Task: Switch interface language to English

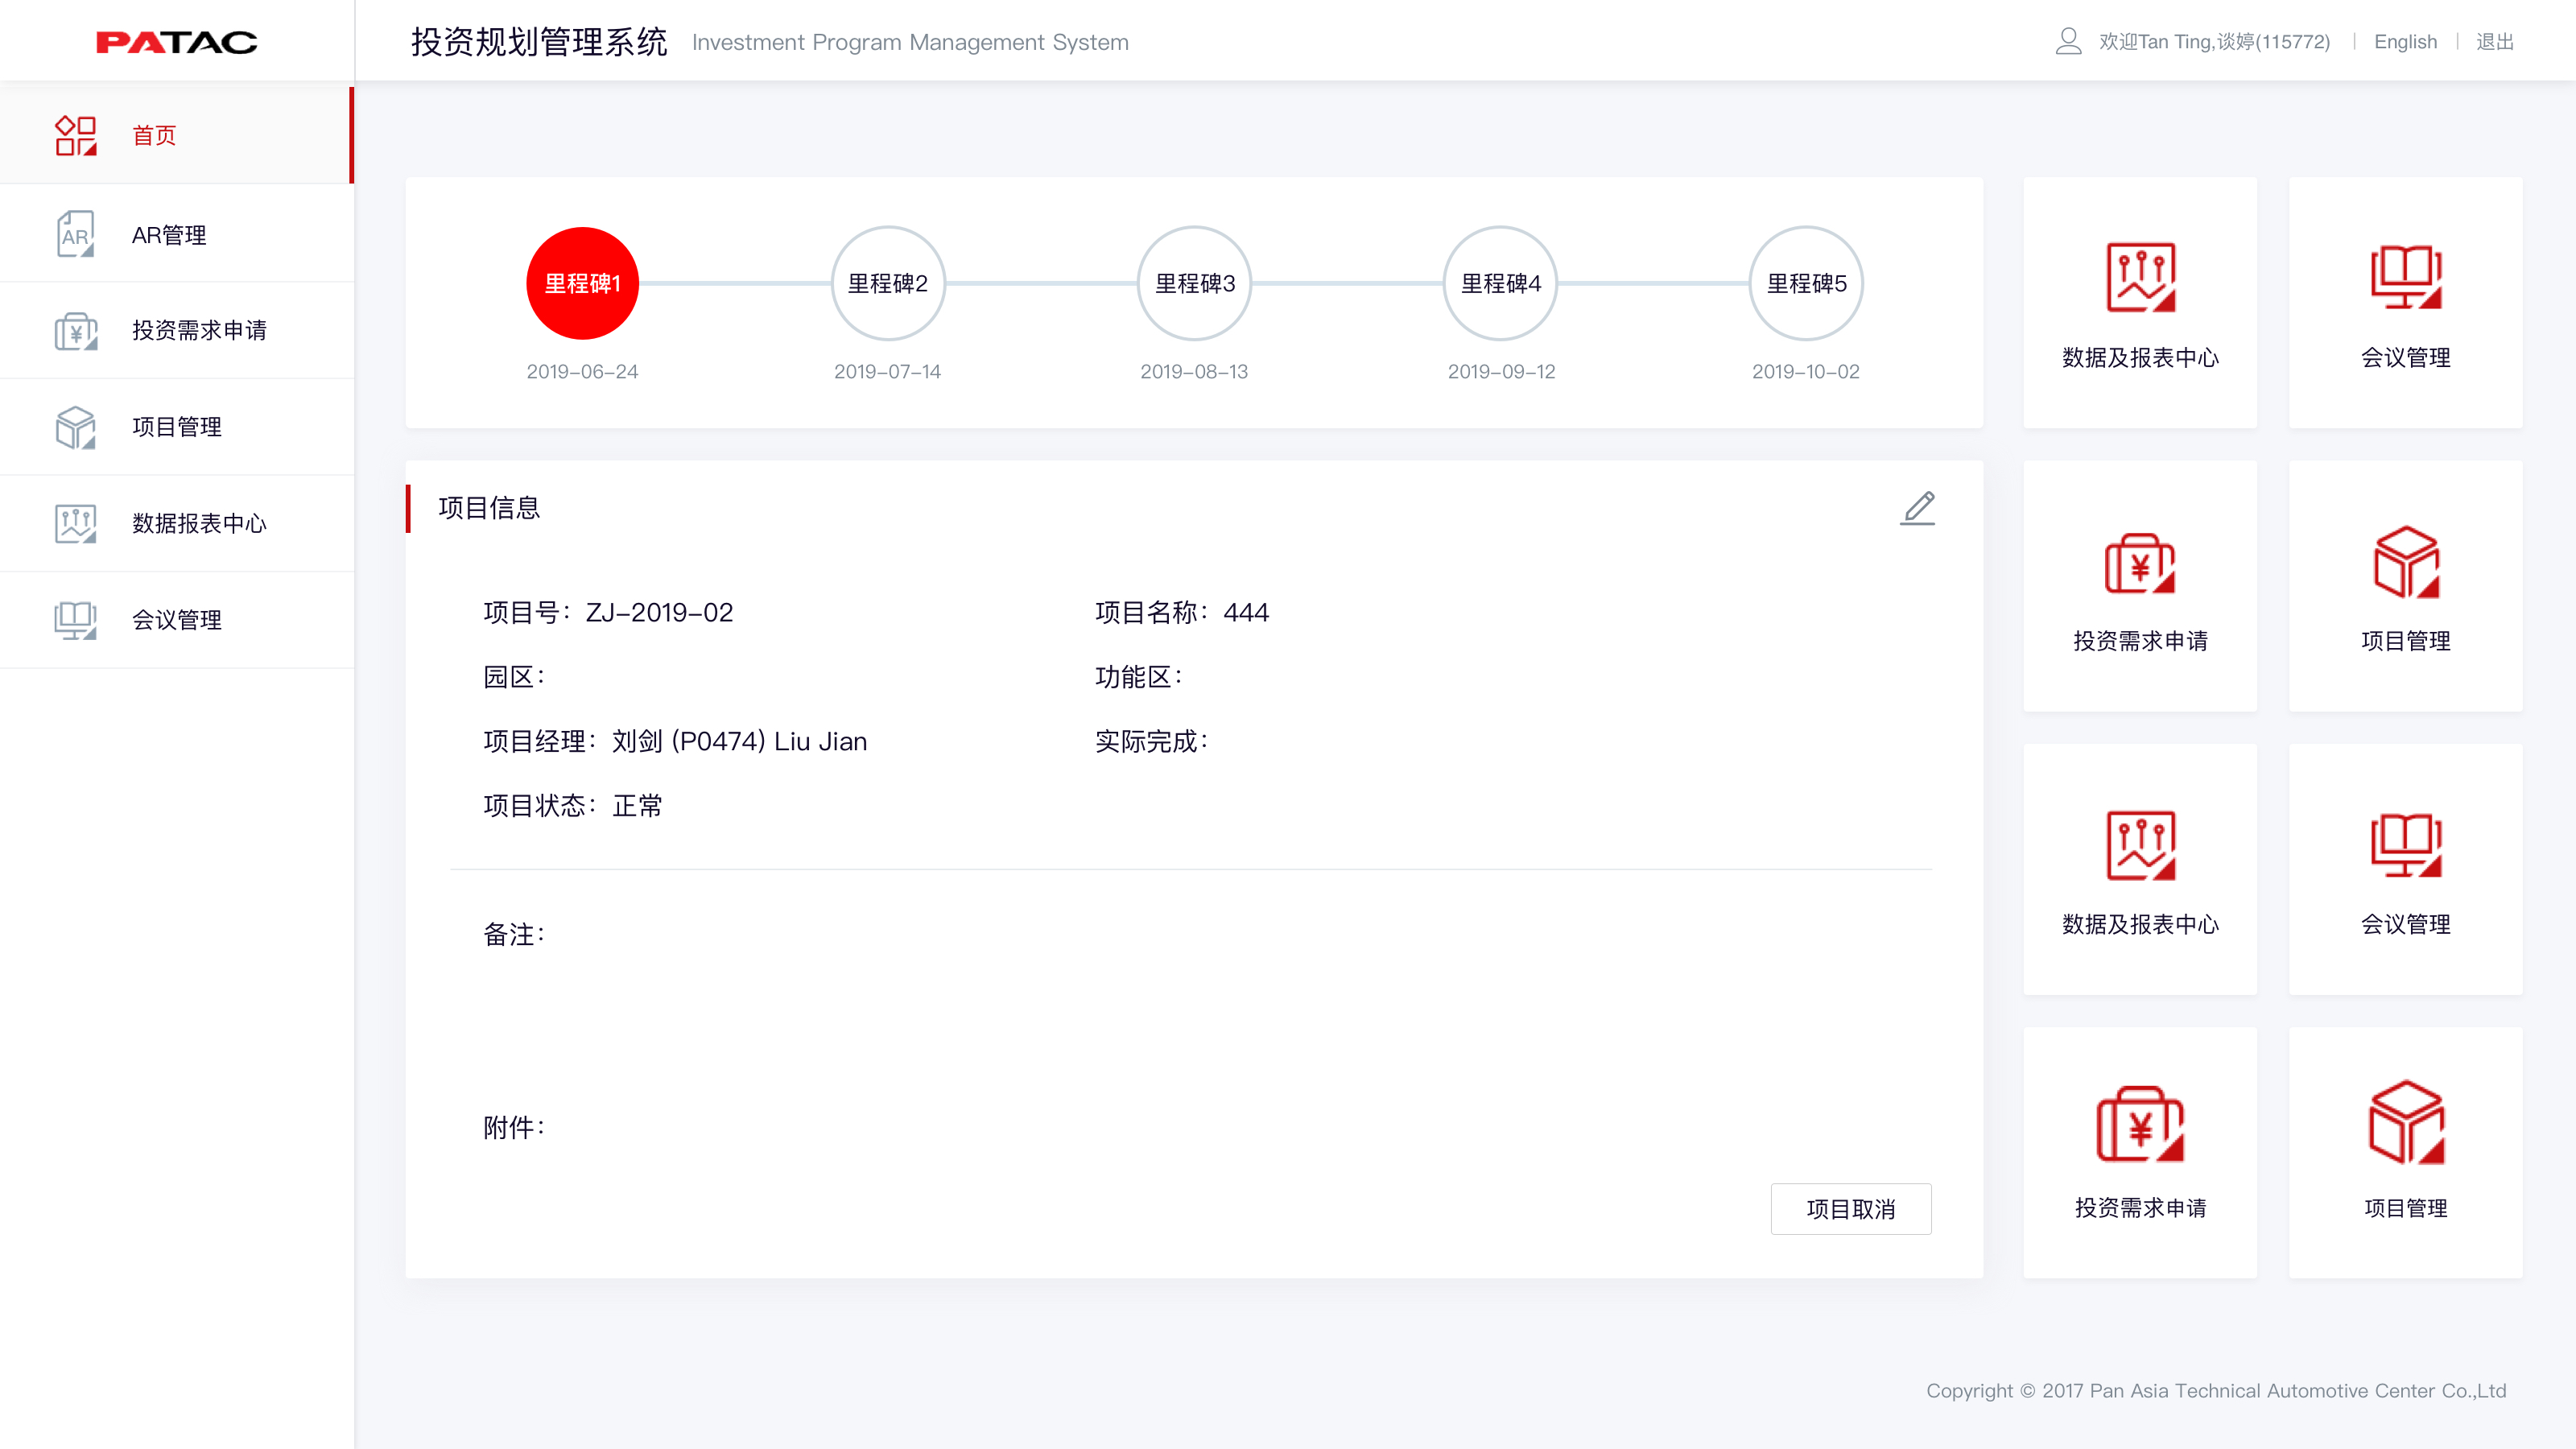Action: [2405, 41]
